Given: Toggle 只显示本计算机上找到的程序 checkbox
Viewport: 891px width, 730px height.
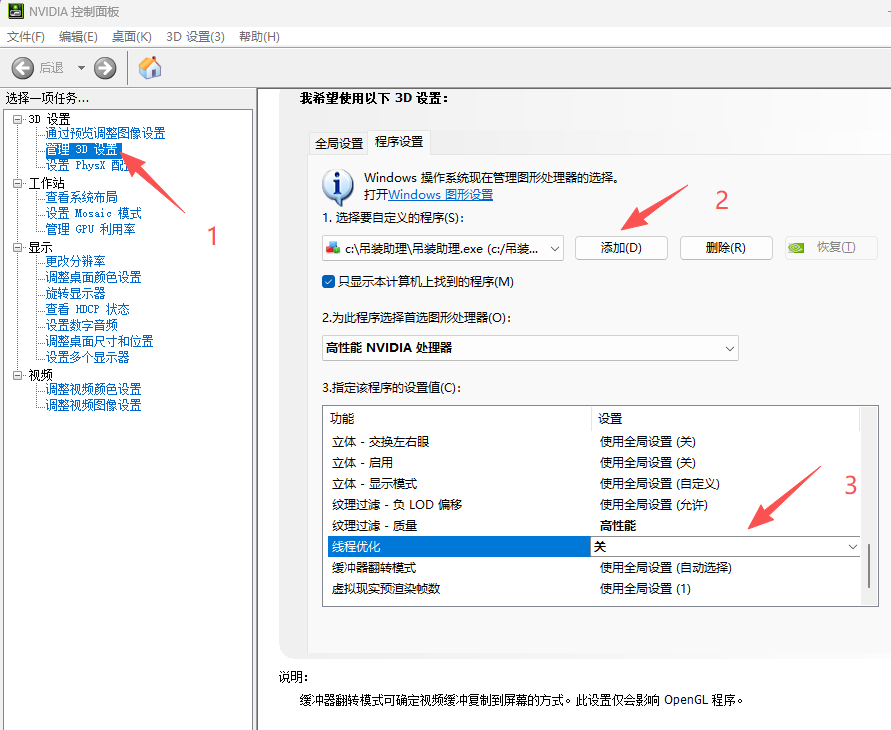Looking at the screenshot, I should click(x=328, y=281).
